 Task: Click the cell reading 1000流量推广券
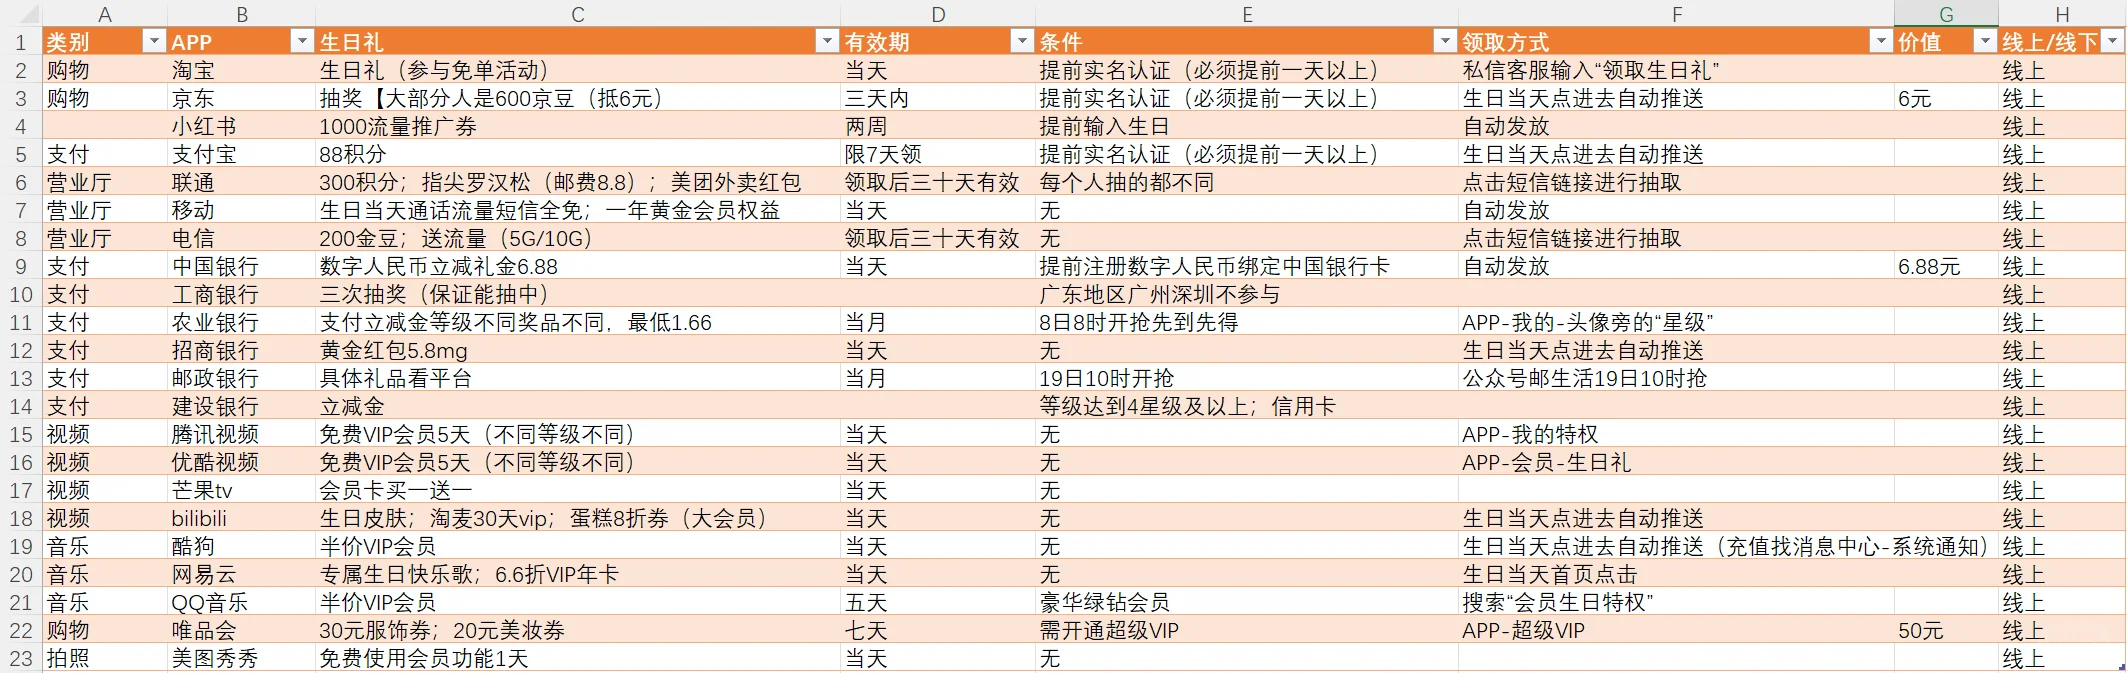[x=578, y=126]
